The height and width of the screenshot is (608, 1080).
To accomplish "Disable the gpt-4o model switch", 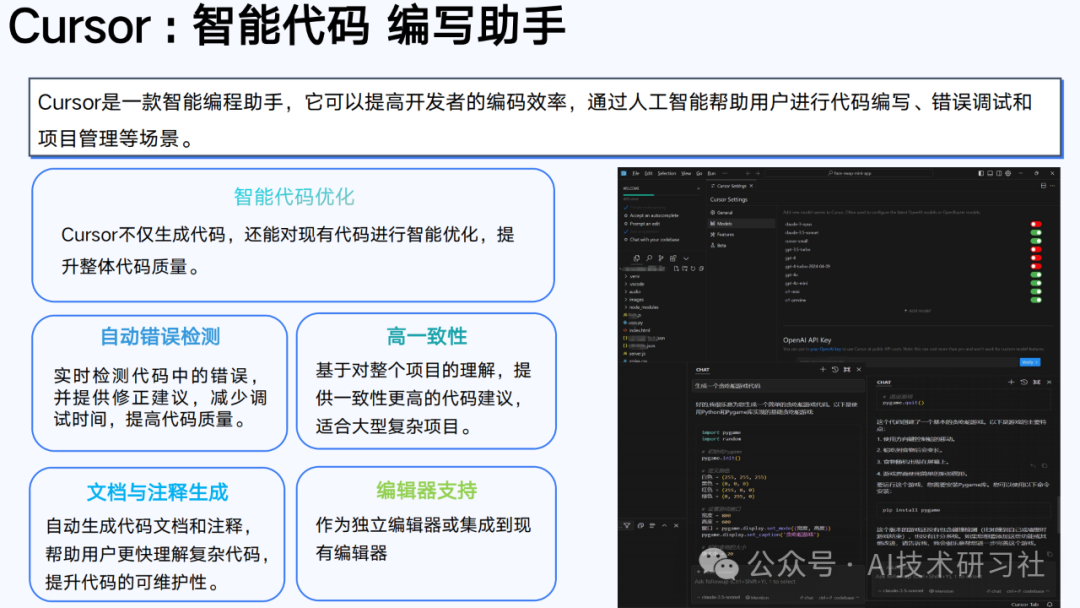I will 1036,274.
